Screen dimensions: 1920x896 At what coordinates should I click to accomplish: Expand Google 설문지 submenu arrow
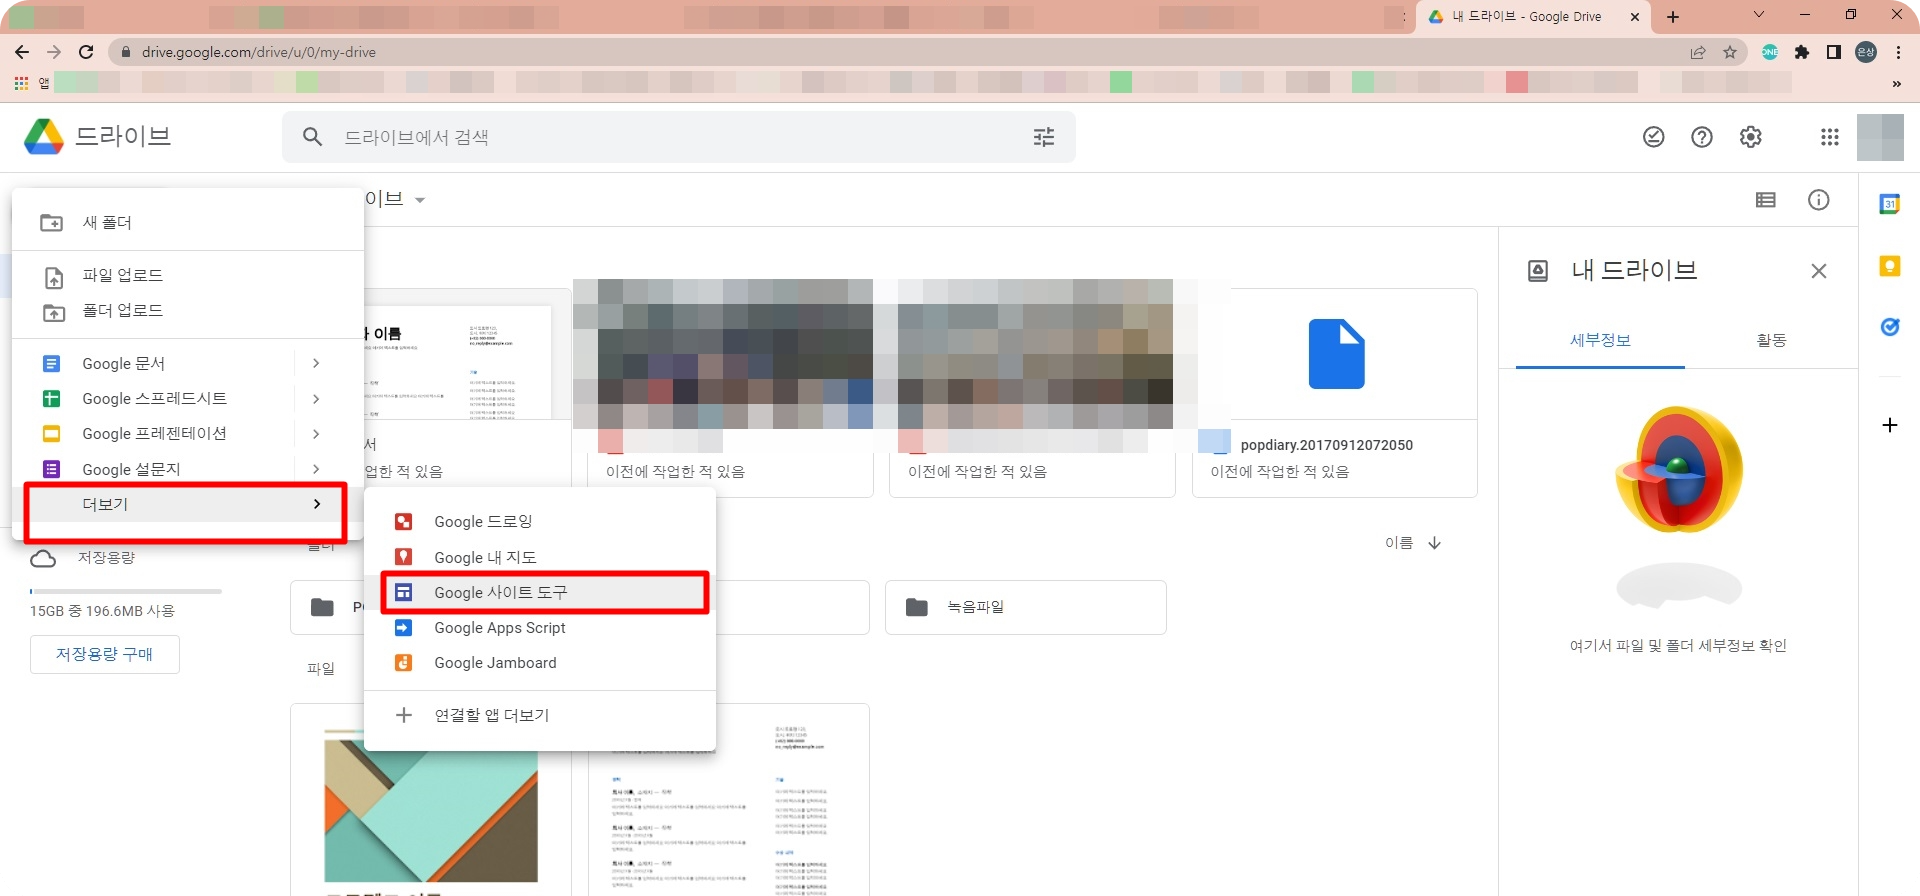point(316,469)
